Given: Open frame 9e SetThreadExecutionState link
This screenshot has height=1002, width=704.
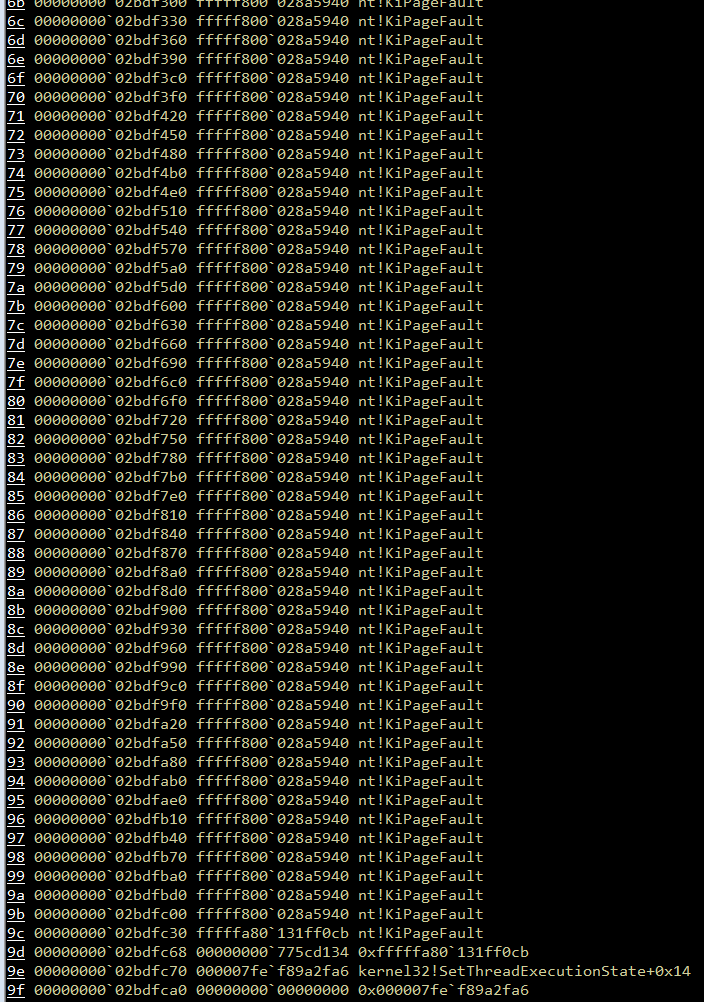Looking at the screenshot, I should [16, 971].
